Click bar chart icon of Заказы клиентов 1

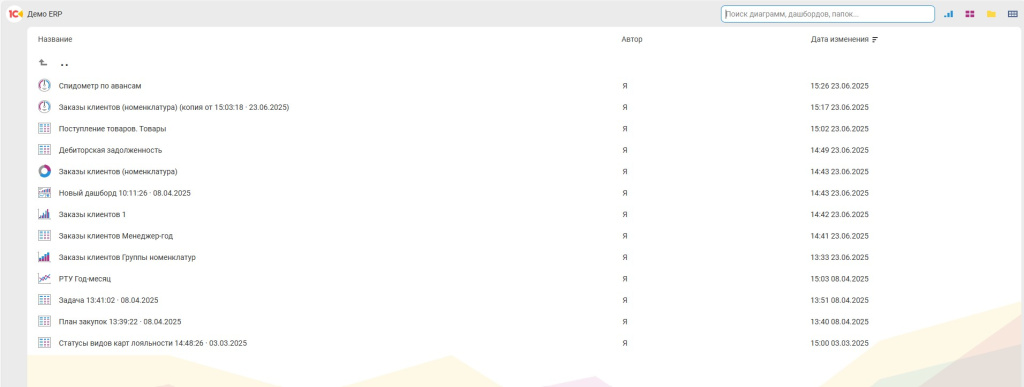tap(44, 214)
